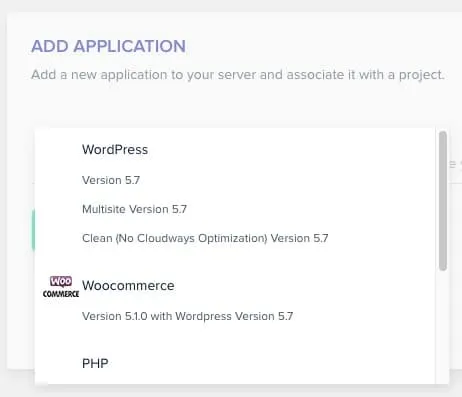The height and width of the screenshot is (397, 462).
Task: Click the ADD APPLICATION title
Action: pyautogui.click(x=108, y=46)
